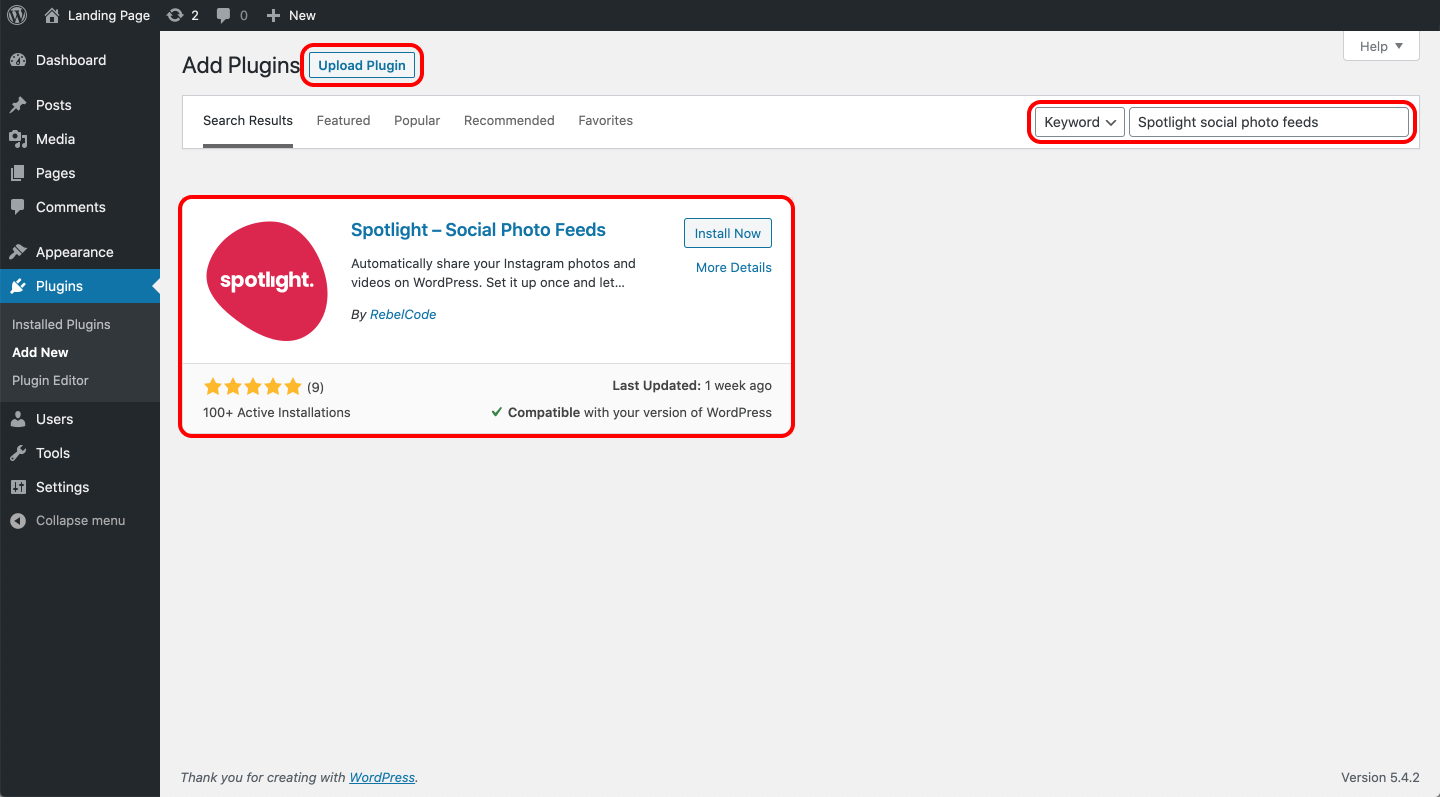Click the Settings sliders icon
Image resolution: width=1440 pixels, height=797 pixels.
[18, 487]
